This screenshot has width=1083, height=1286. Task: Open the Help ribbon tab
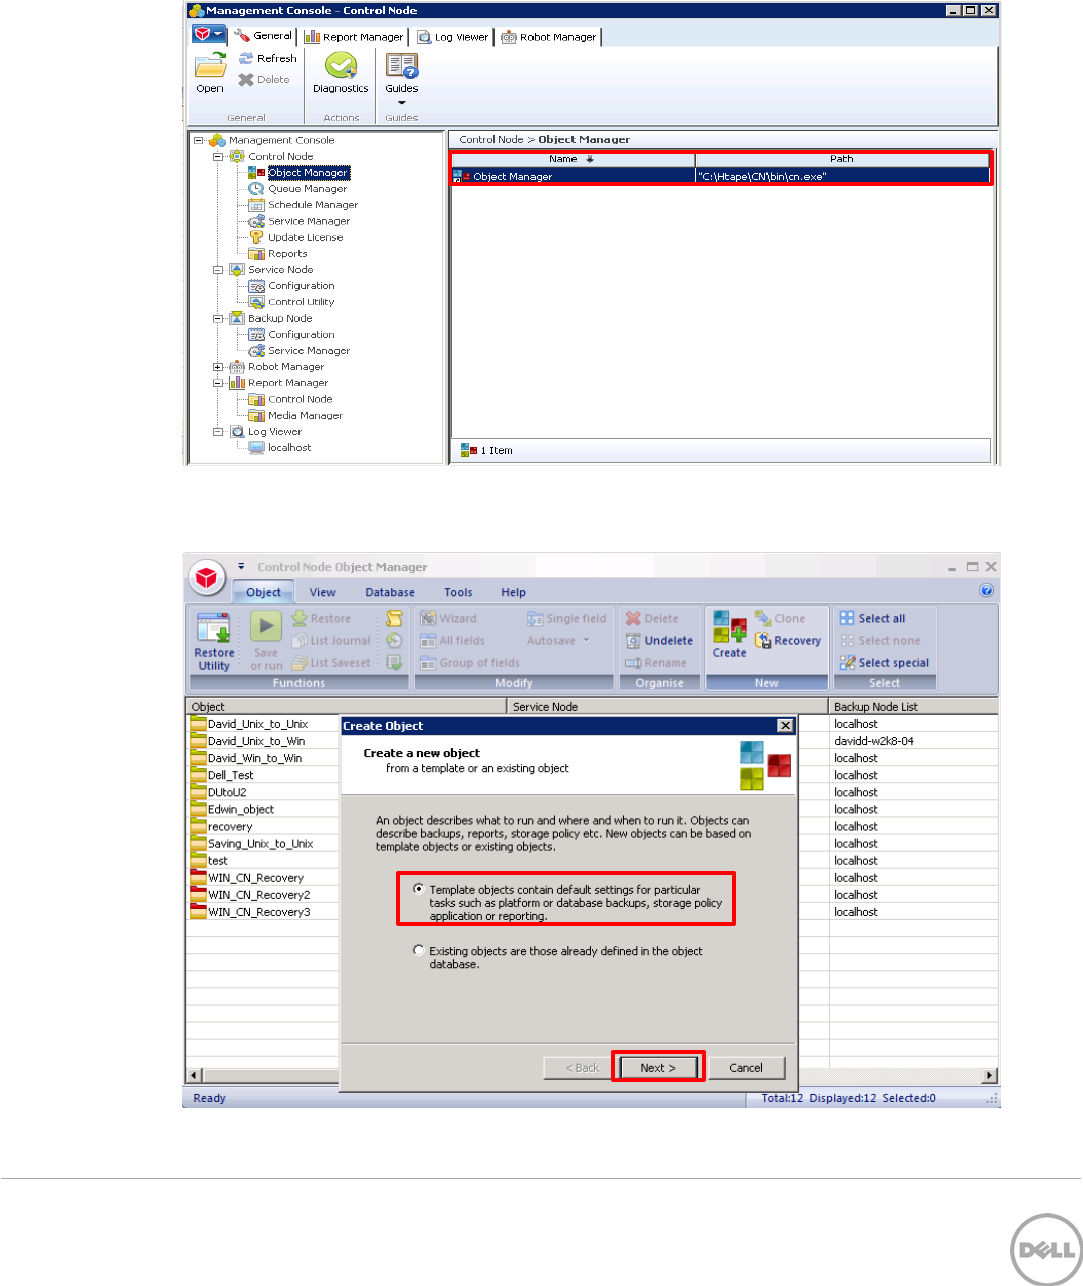[513, 592]
